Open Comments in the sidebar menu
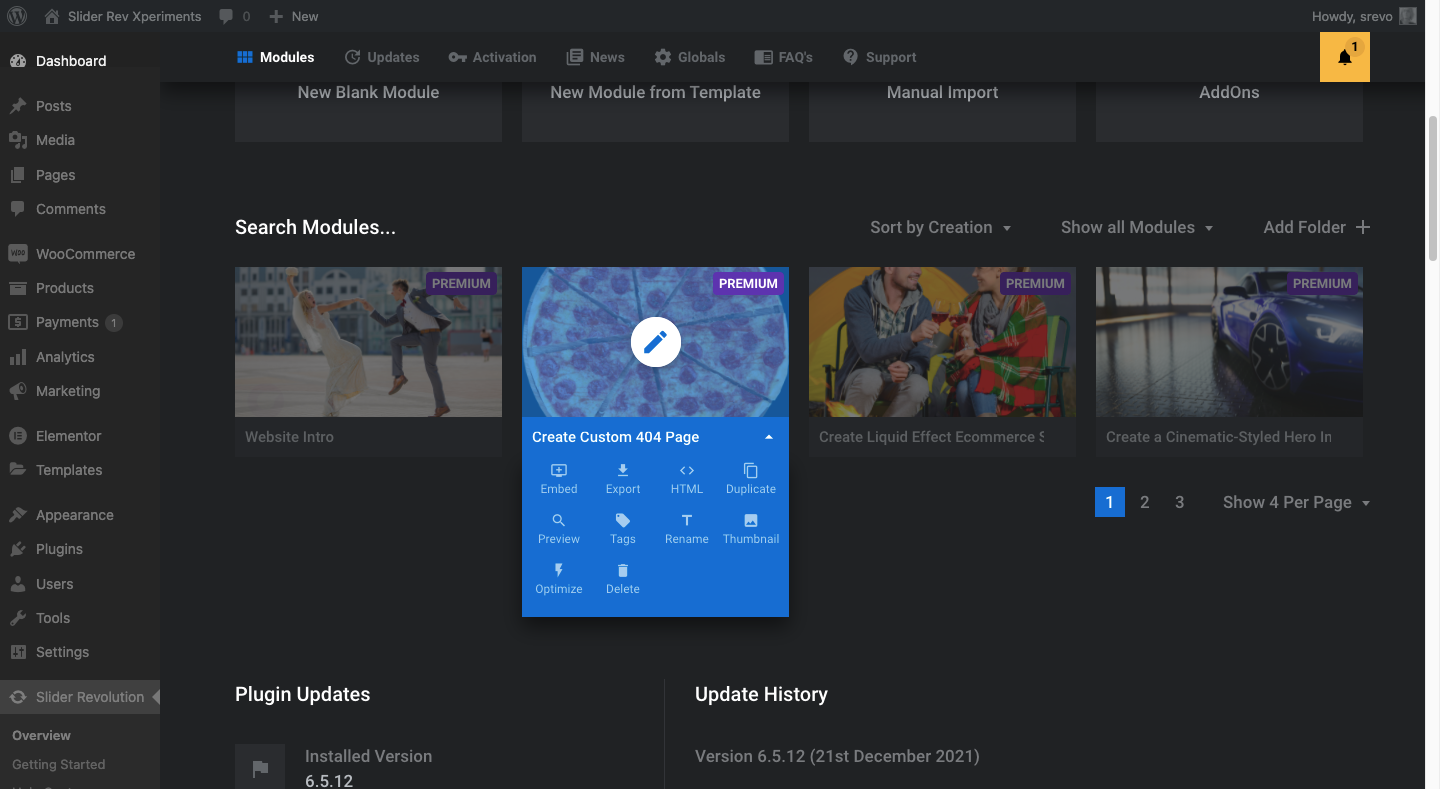The height and width of the screenshot is (789, 1440). tap(80, 209)
